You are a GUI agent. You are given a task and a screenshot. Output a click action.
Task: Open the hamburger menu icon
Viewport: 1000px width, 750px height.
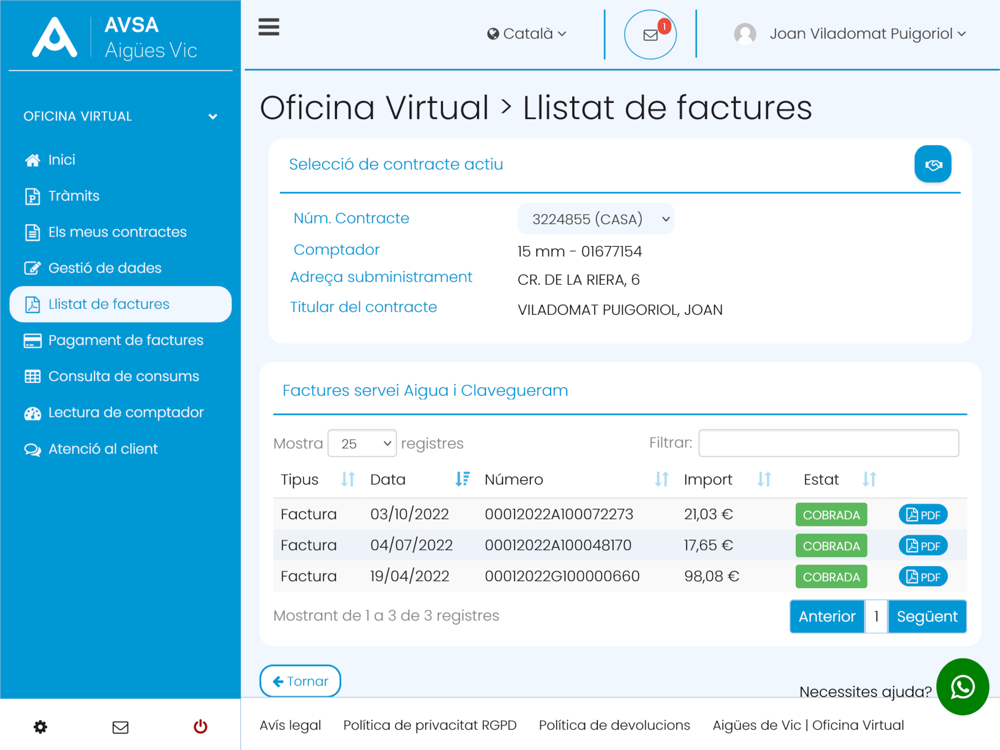click(x=268, y=27)
